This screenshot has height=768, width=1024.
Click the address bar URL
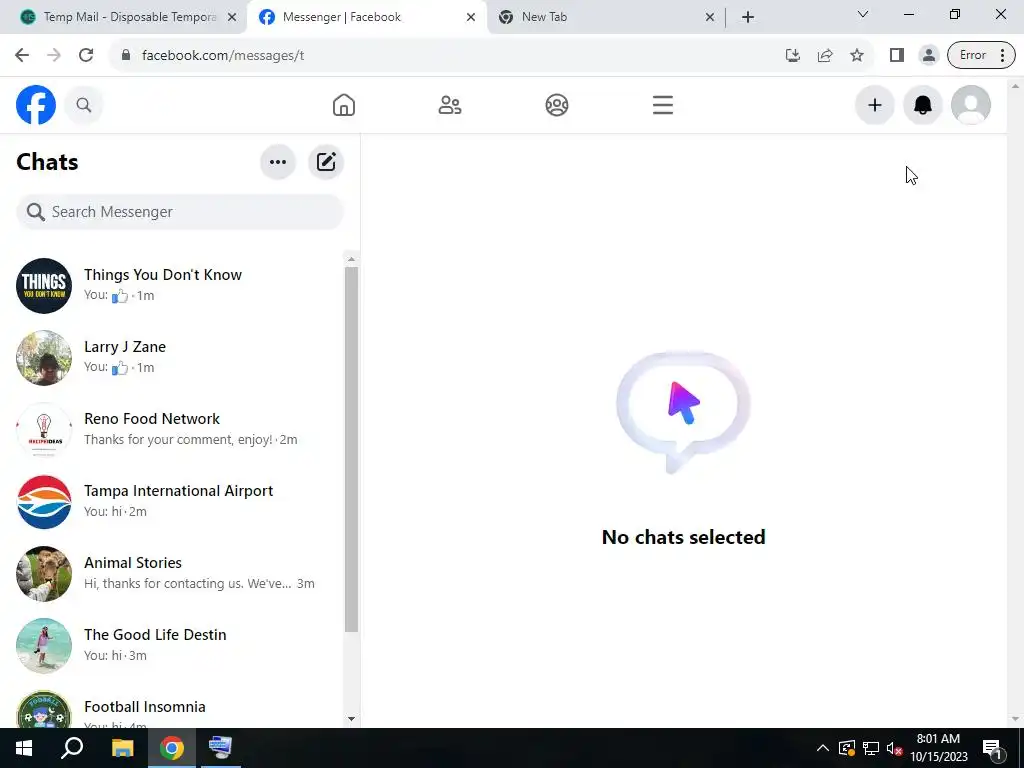(223, 56)
